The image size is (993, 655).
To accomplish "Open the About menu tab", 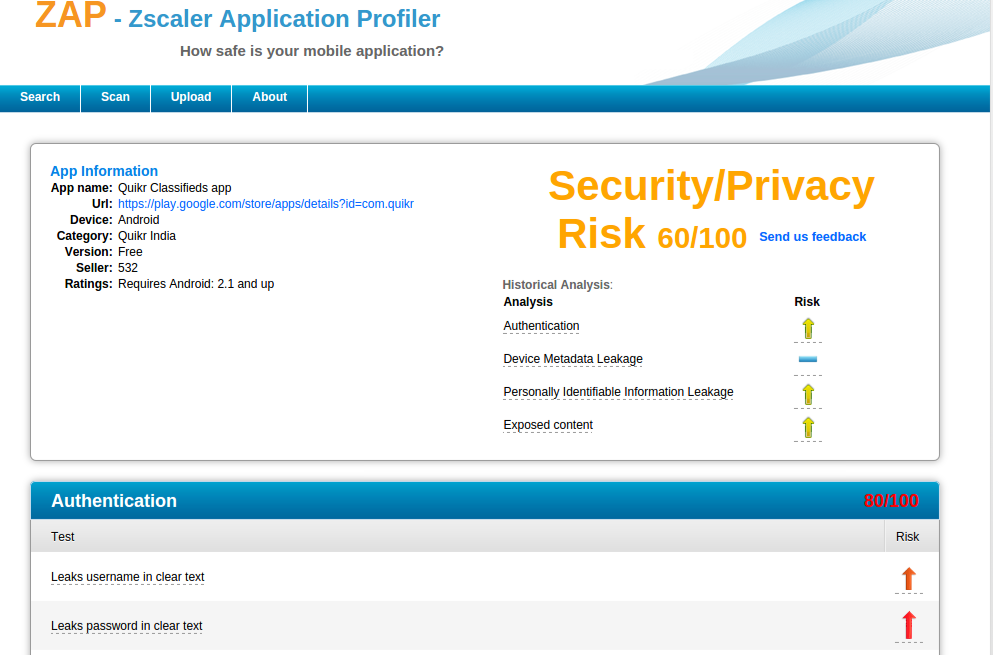I will [x=269, y=97].
